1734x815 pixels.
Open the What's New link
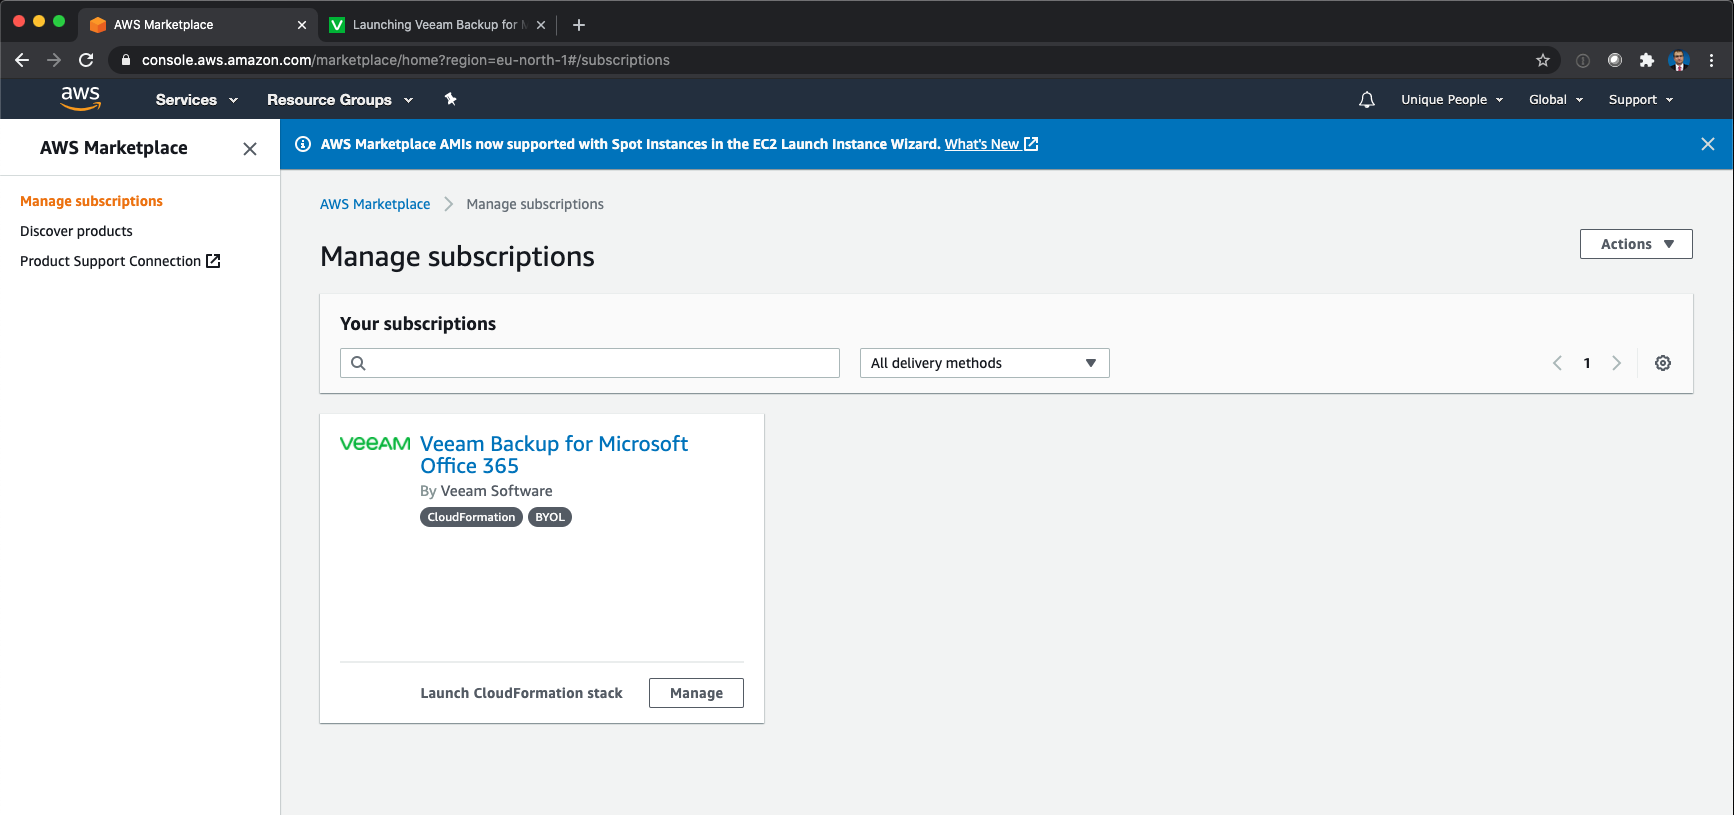point(991,144)
